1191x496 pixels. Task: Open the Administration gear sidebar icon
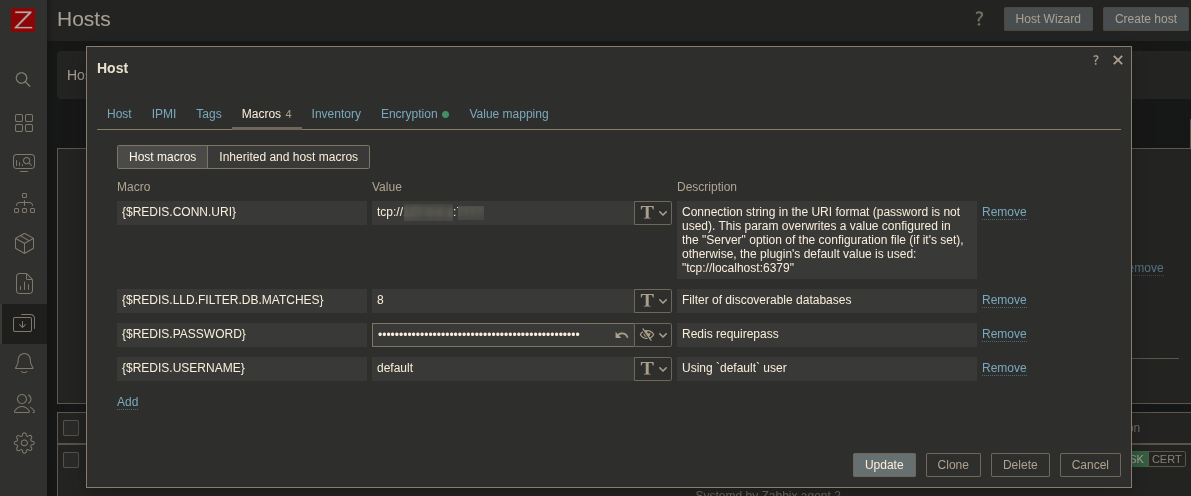click(24, 443)
